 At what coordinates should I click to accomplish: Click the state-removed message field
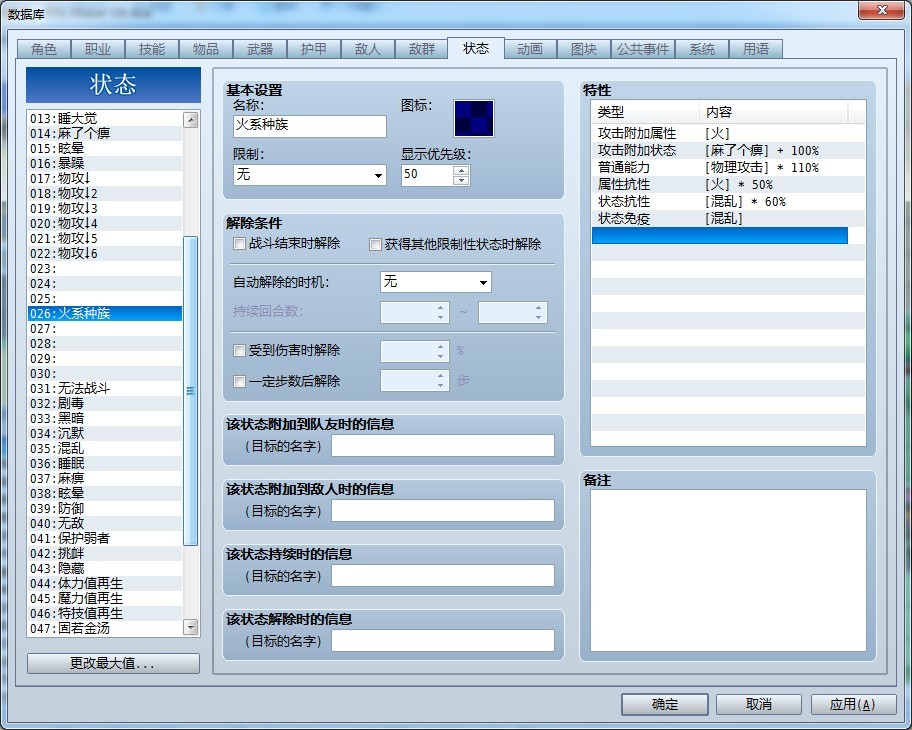point(443,641)
